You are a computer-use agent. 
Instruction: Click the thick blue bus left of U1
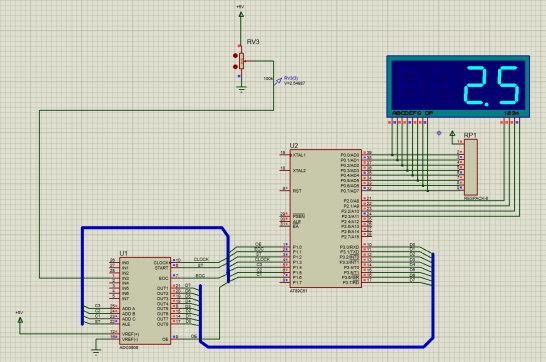[83, 275]
